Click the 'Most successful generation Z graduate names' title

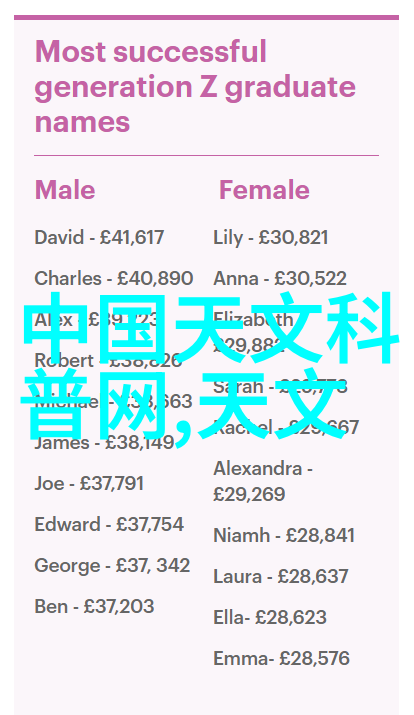pyautogui.click(x=195, y=87)
